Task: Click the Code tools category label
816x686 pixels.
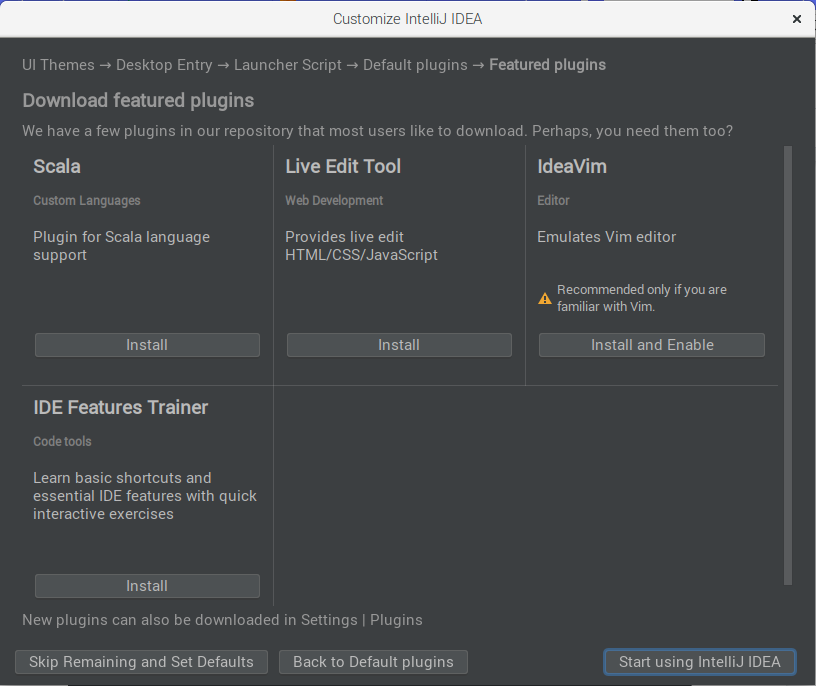Action: (x=62, y=441)
